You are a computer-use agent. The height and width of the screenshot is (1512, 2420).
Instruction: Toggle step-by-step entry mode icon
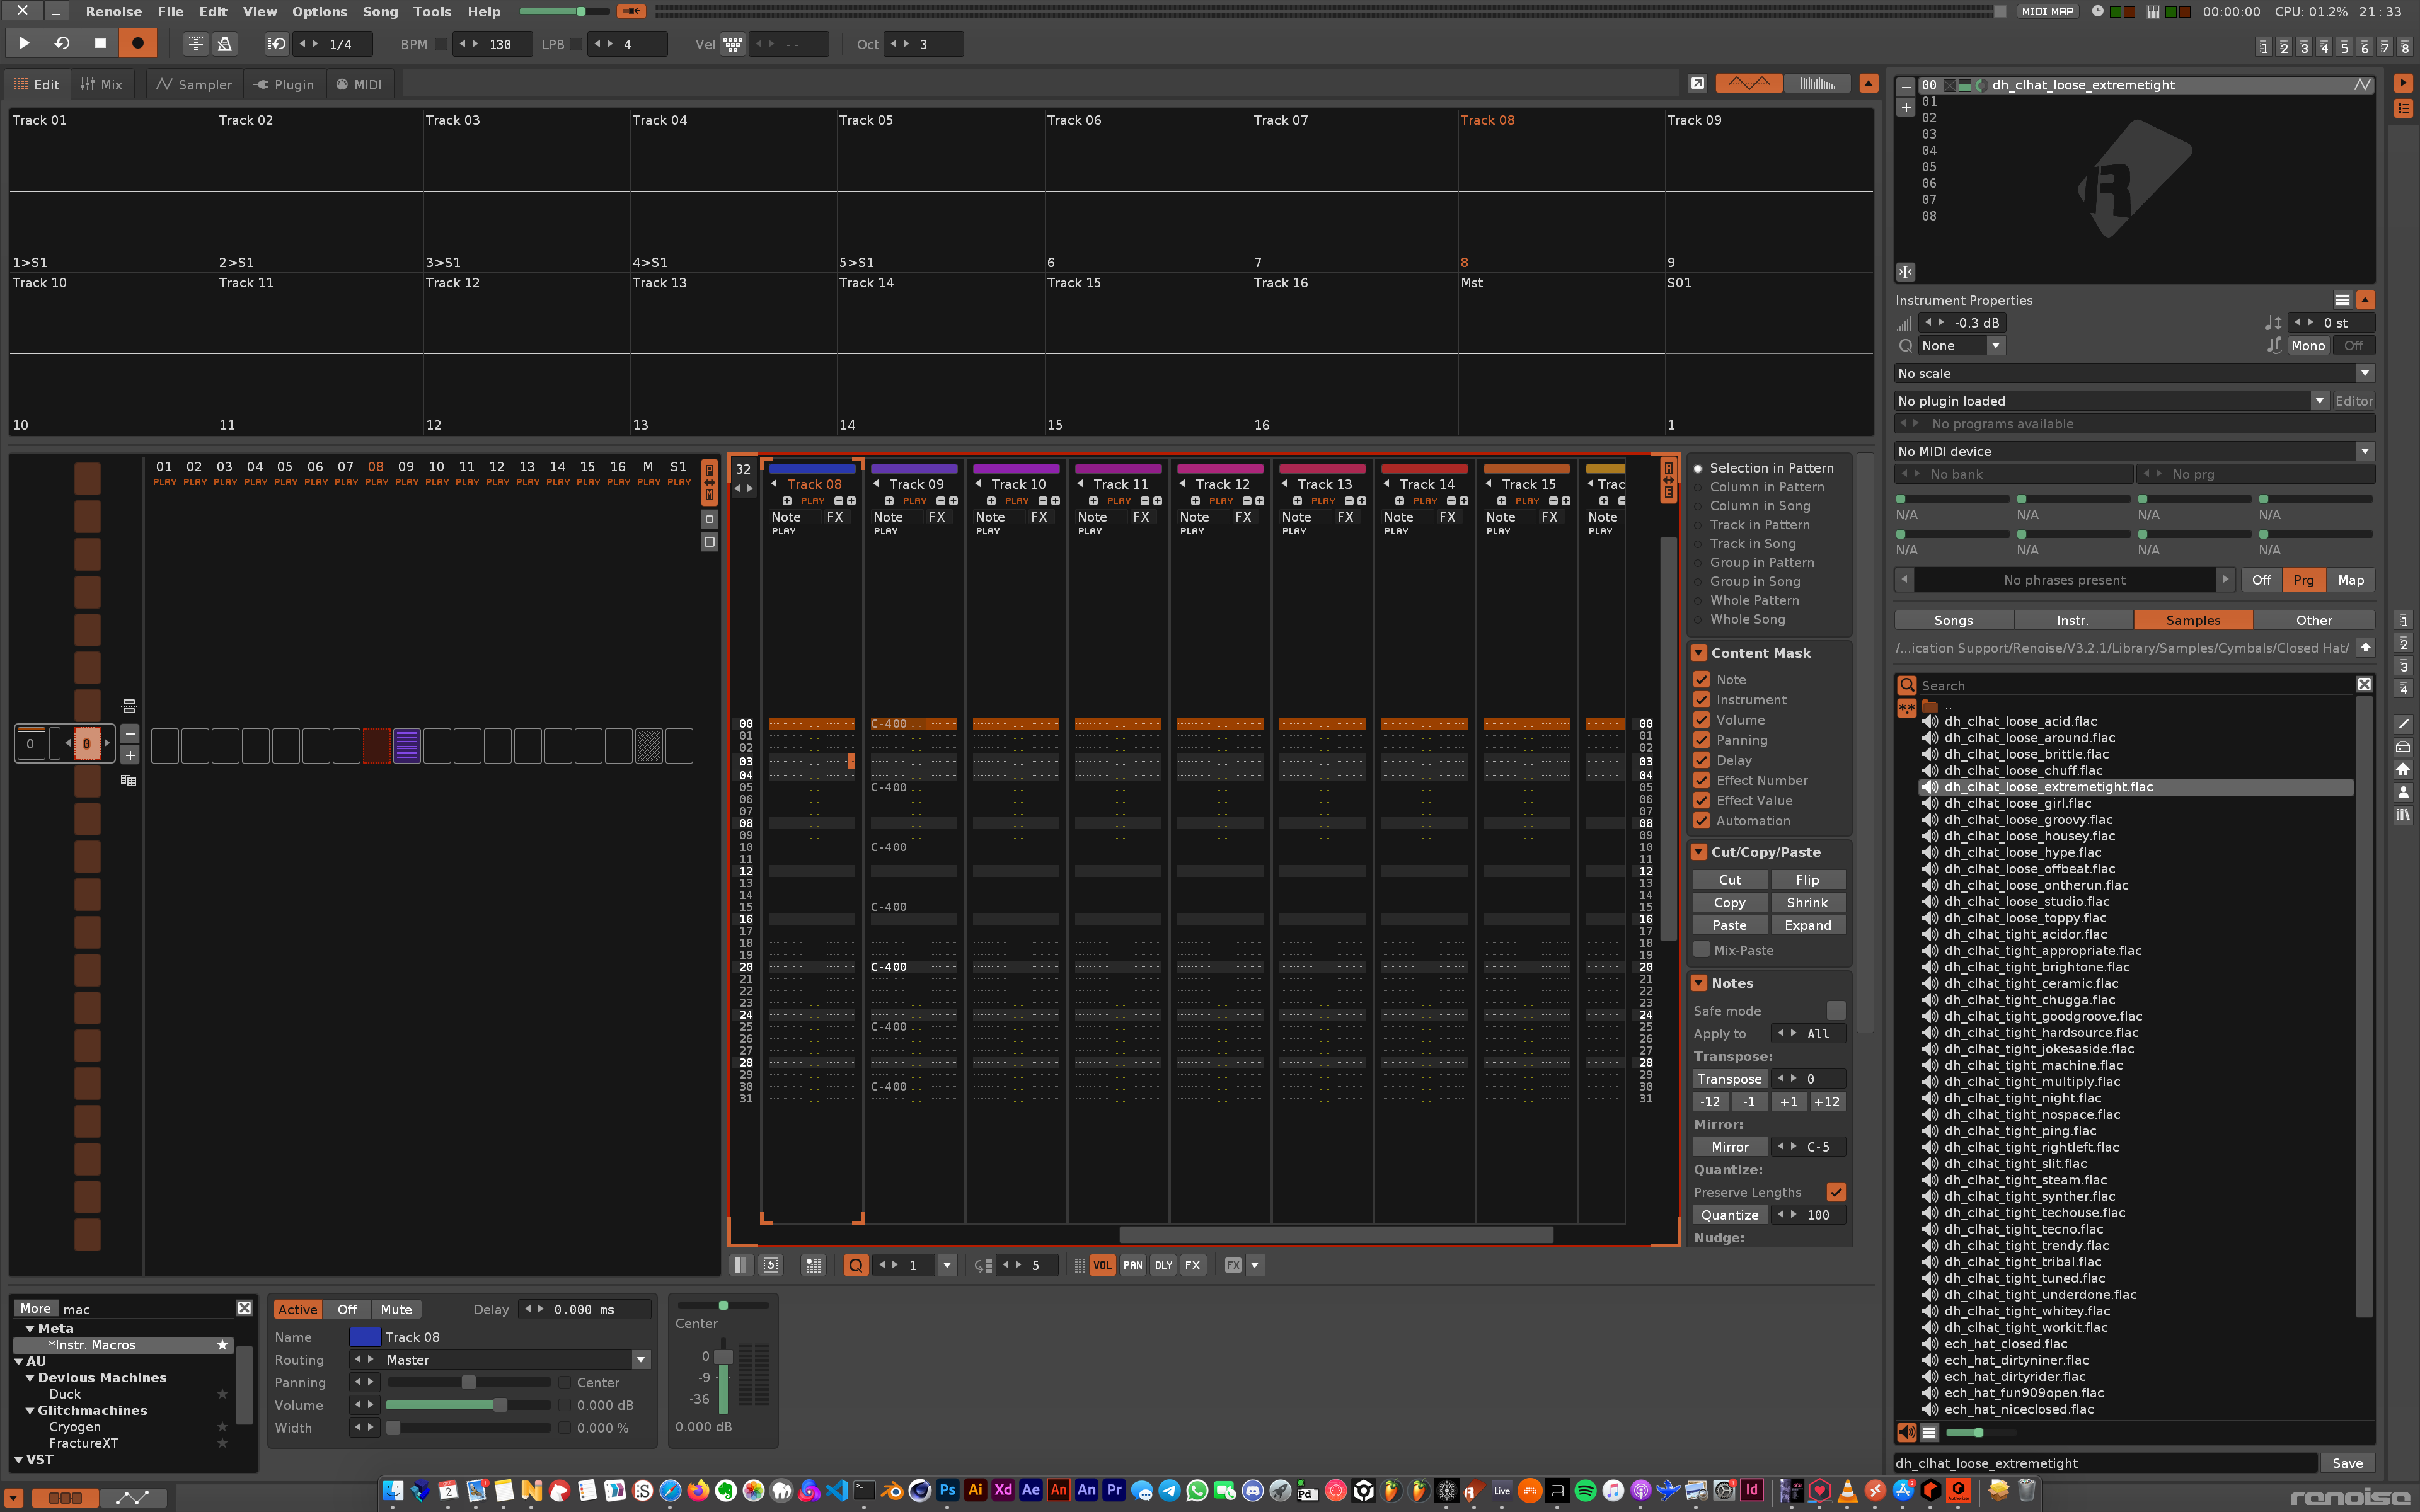click(813, 1265)
